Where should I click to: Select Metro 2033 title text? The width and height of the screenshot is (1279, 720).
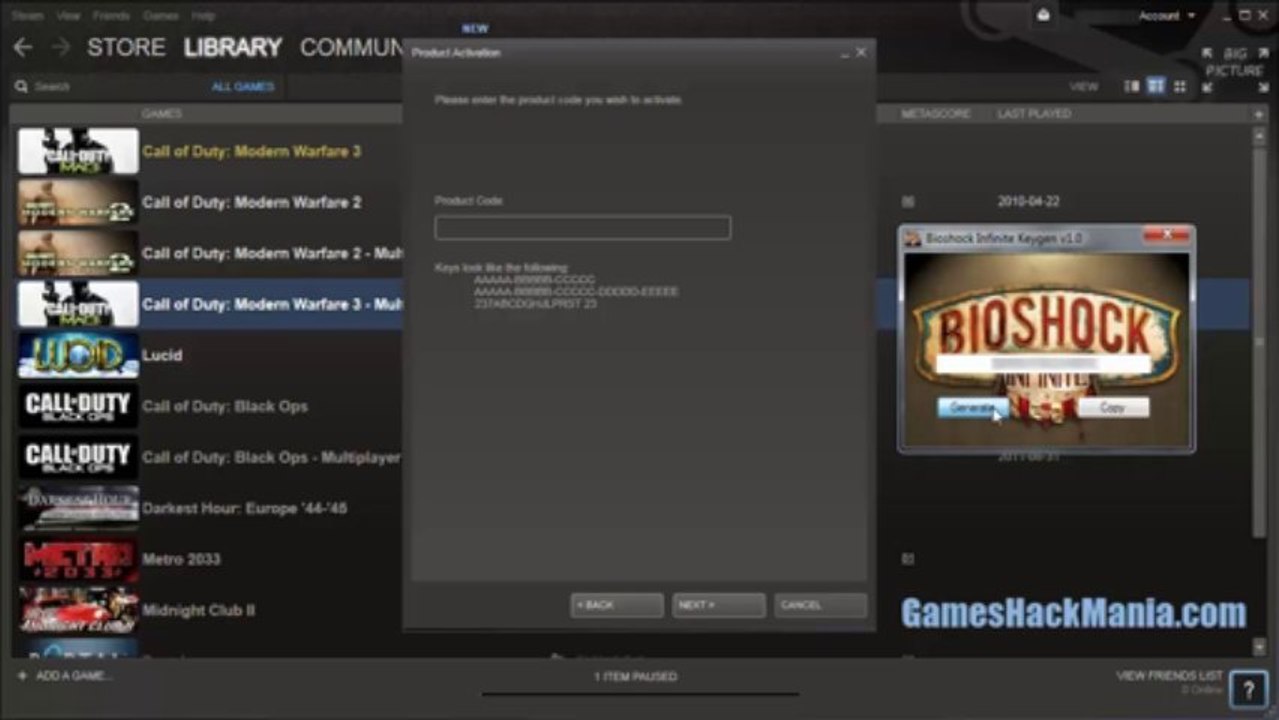181,559
